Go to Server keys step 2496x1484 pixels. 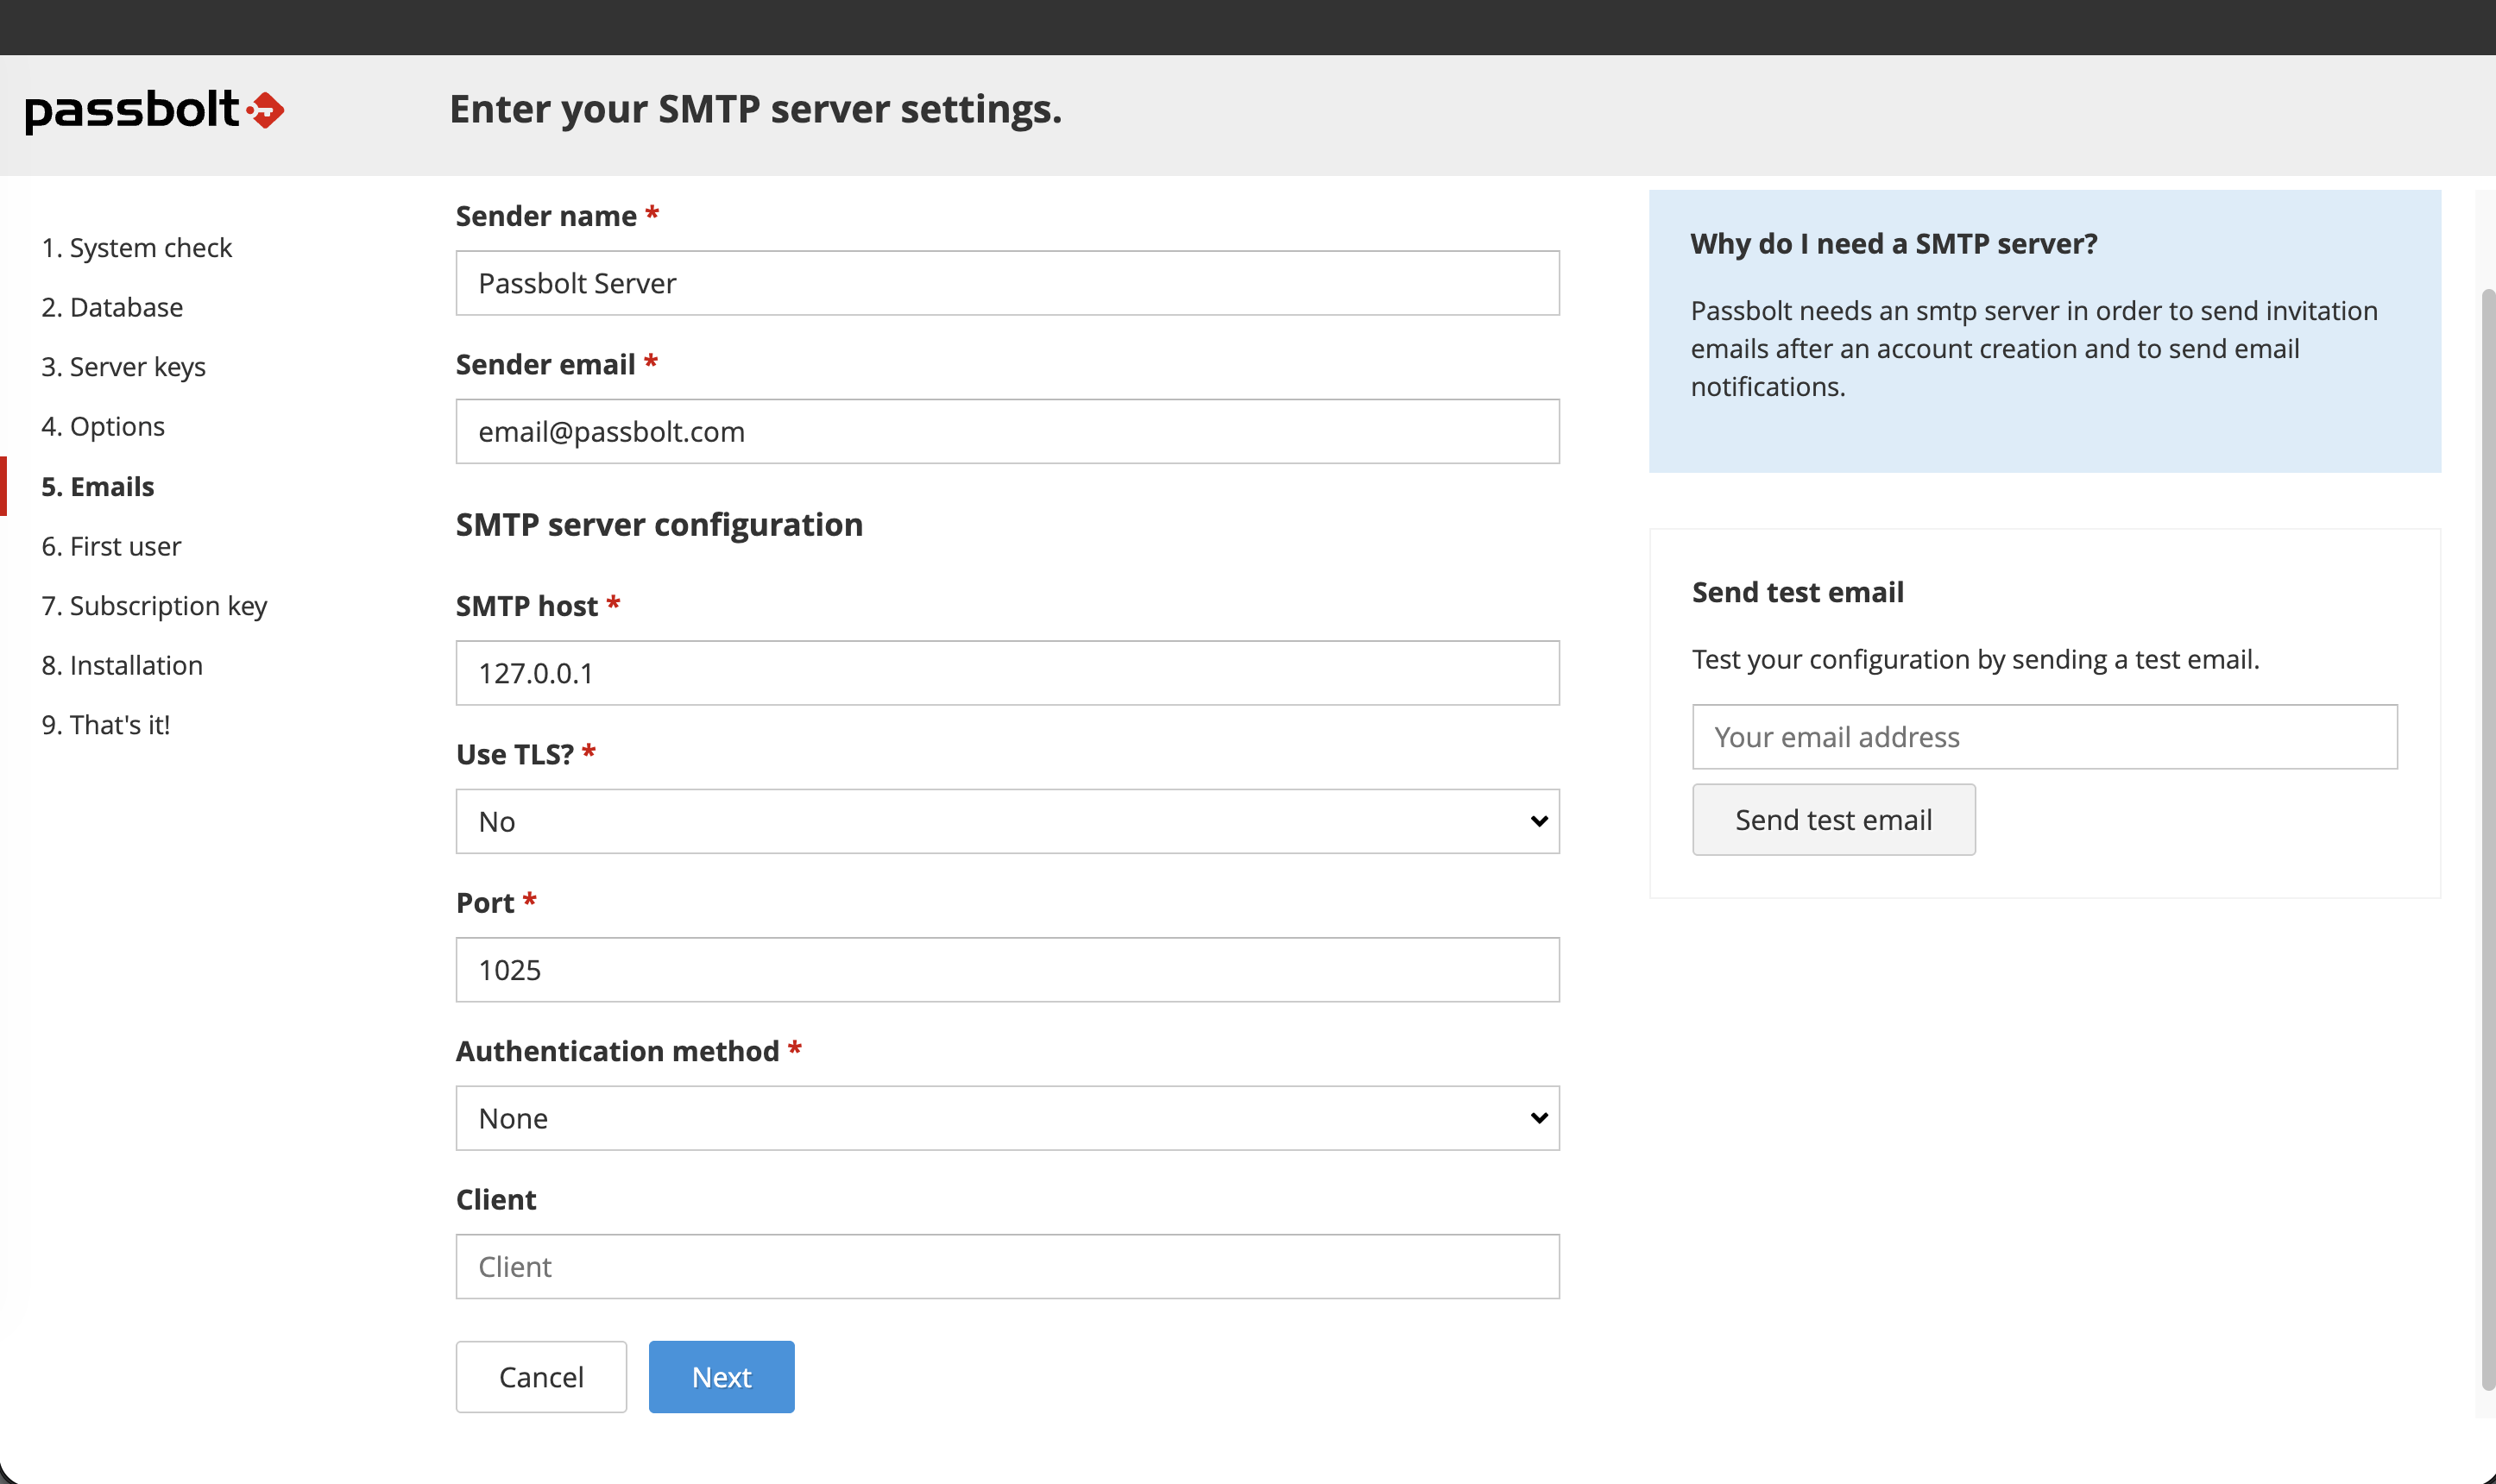coord(123,367)
